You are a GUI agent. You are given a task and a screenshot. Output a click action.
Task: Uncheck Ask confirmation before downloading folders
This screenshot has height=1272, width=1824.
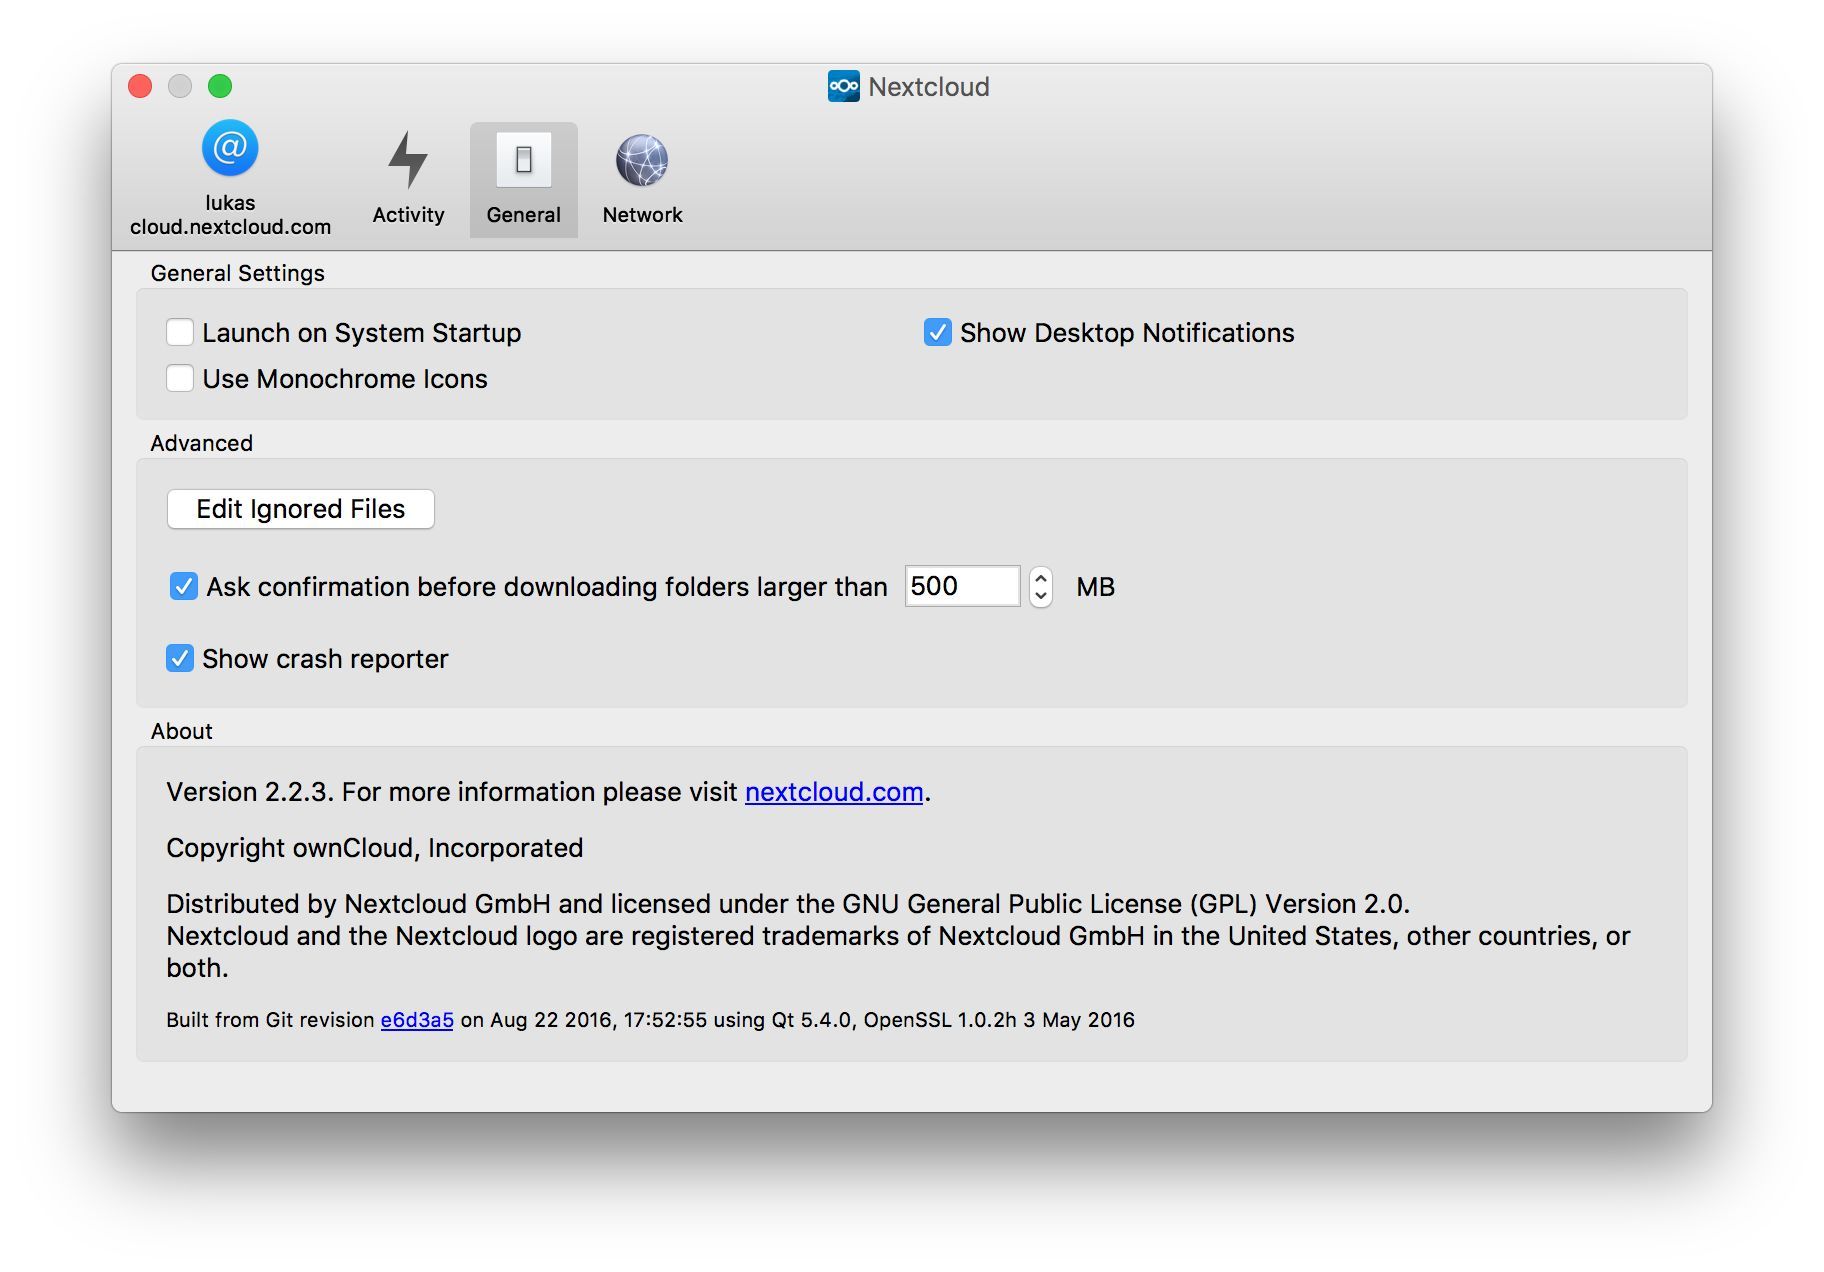pyautogui.click(x=184, y=587)
